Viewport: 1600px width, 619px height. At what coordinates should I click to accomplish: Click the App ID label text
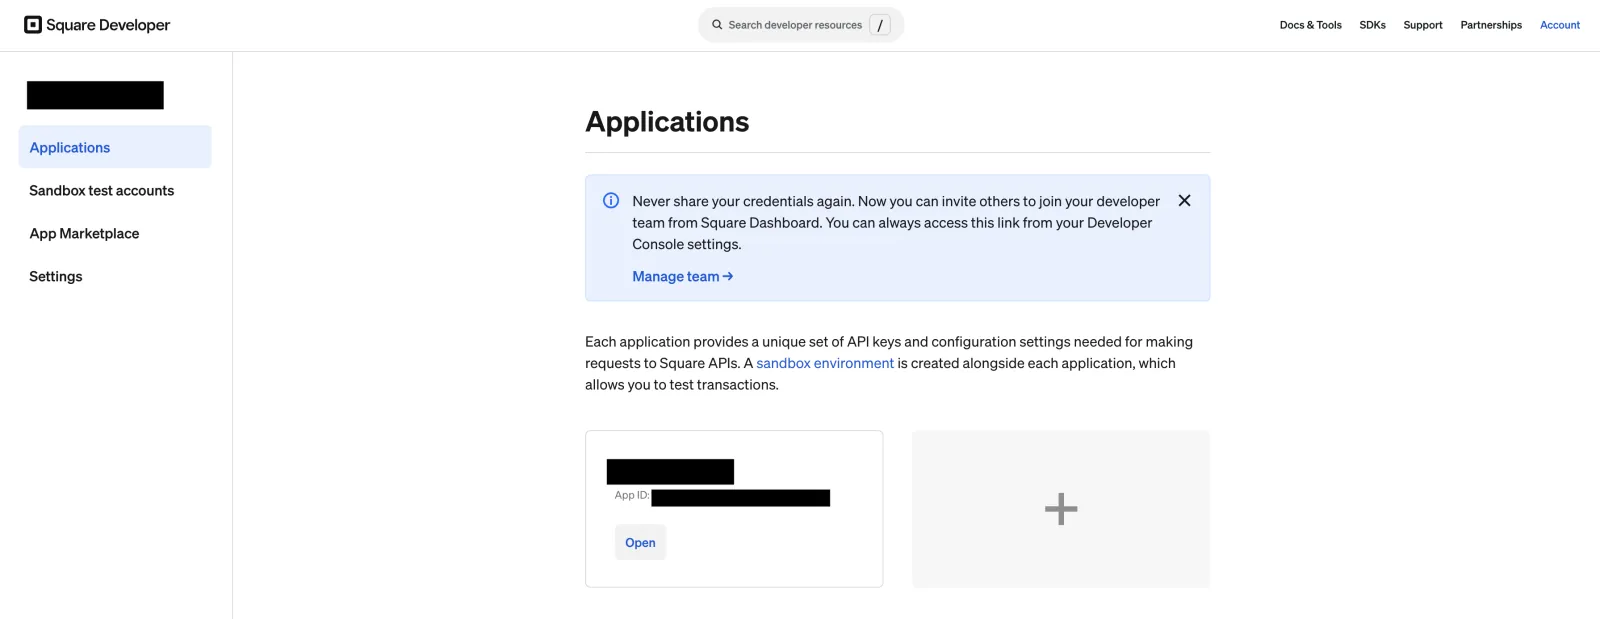pyautogui.click(x=632, y=495)
